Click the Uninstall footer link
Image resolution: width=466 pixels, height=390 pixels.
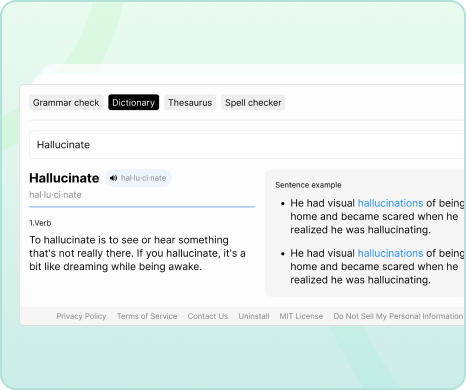click(254, 316)
